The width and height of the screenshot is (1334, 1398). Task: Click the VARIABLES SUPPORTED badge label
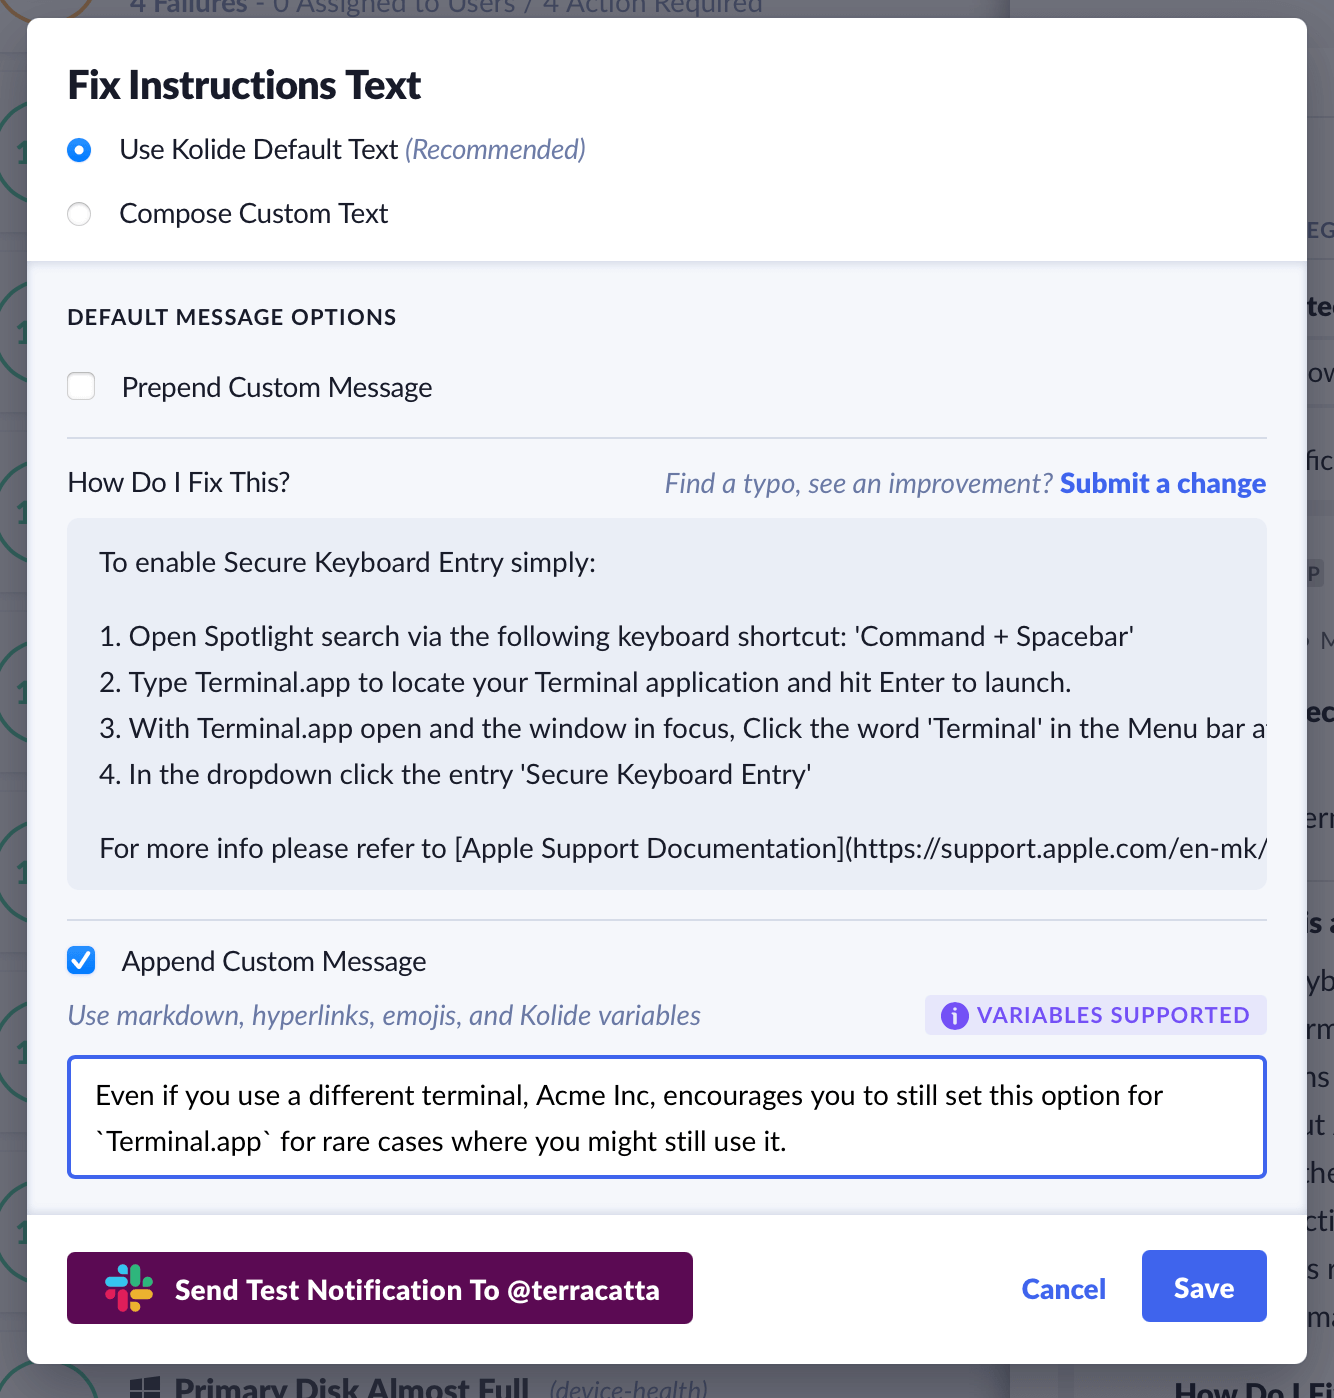1112,1016
